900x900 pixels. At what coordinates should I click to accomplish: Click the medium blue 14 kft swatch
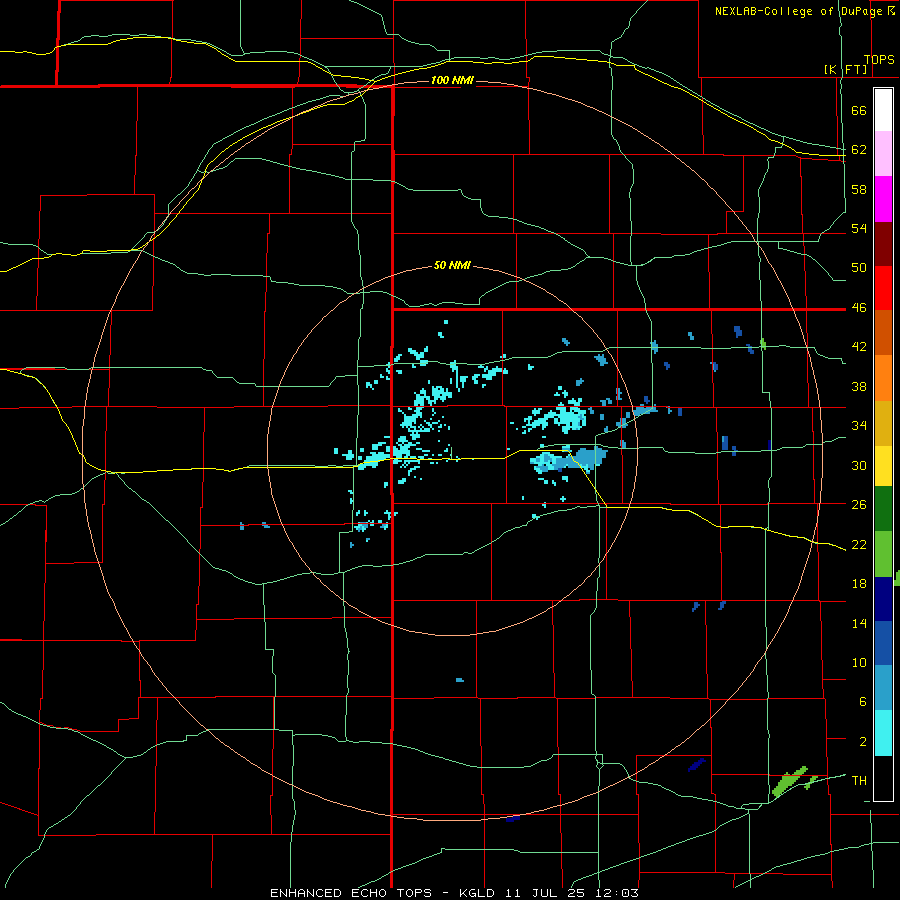(883, 643)
